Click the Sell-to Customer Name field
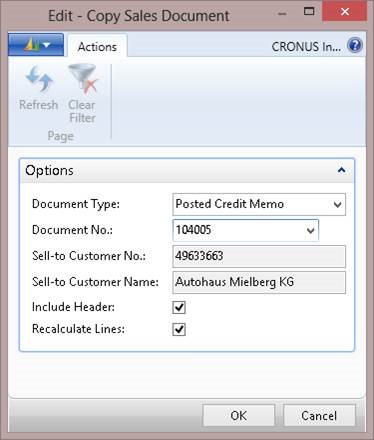Image resolution: width=374 pixels, height=440 pixels. coord(259,282)
